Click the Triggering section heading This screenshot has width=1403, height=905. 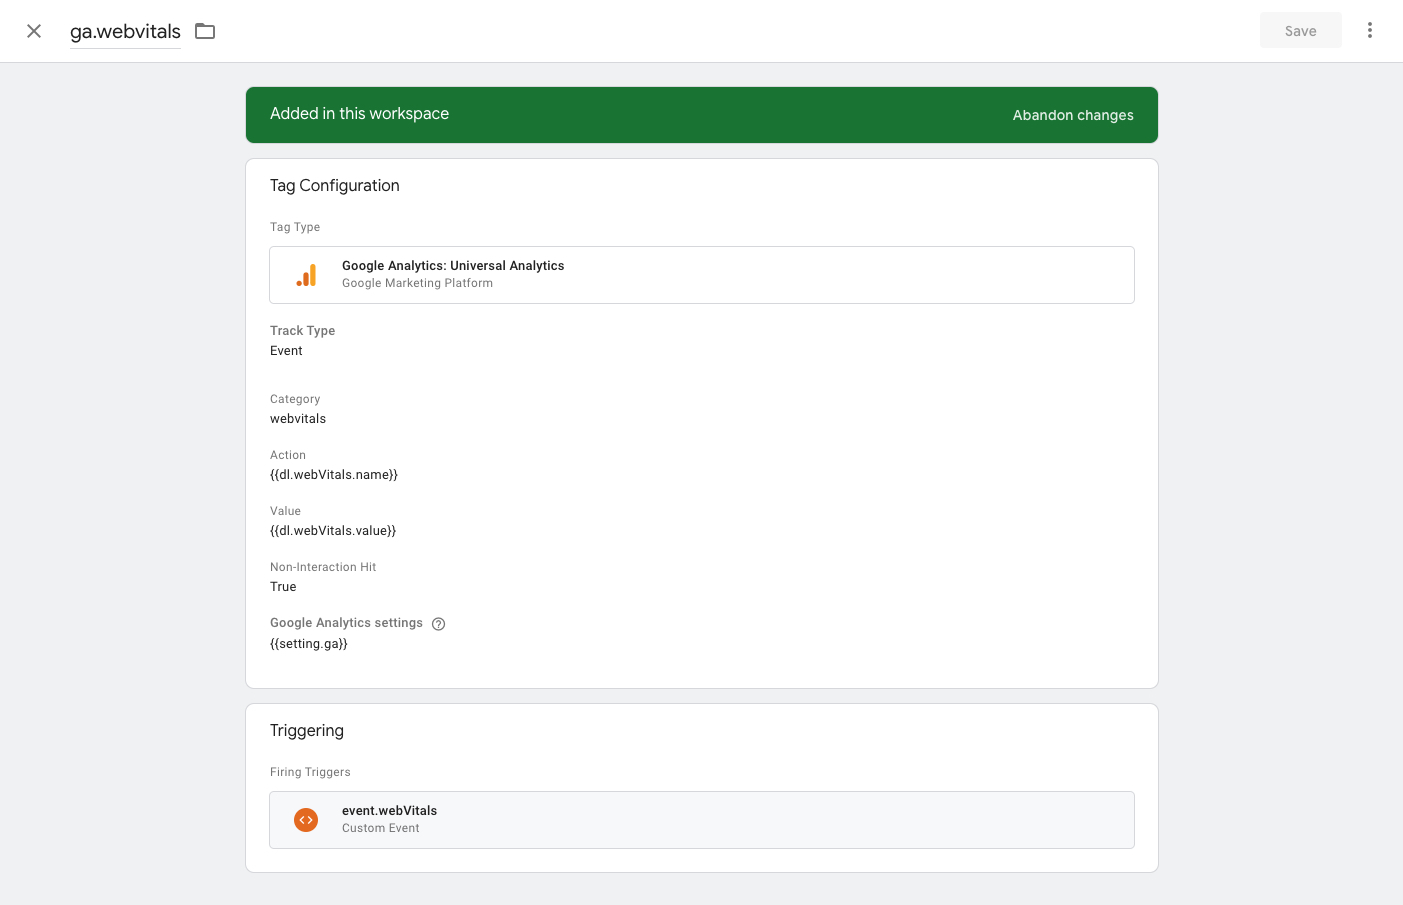(x=306, y=731)
